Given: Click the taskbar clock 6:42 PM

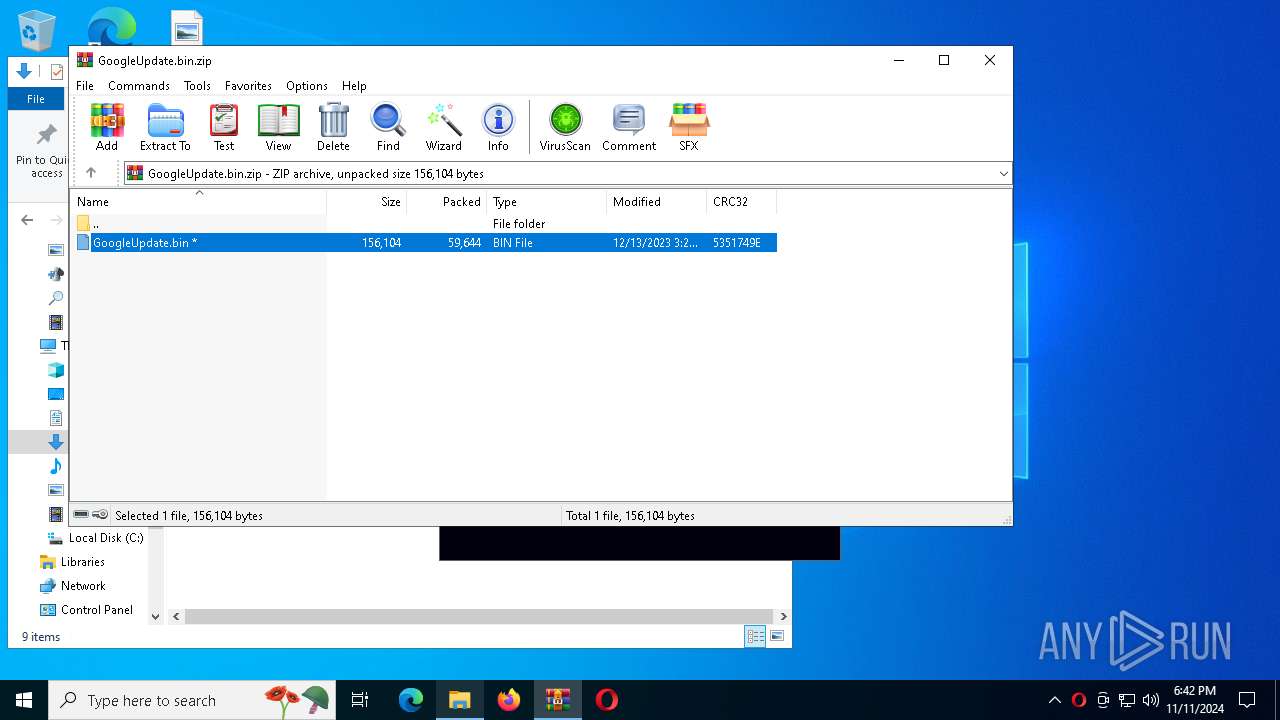Looking at the screenshot, I should pyautogui.click(x=1195, y=692).
